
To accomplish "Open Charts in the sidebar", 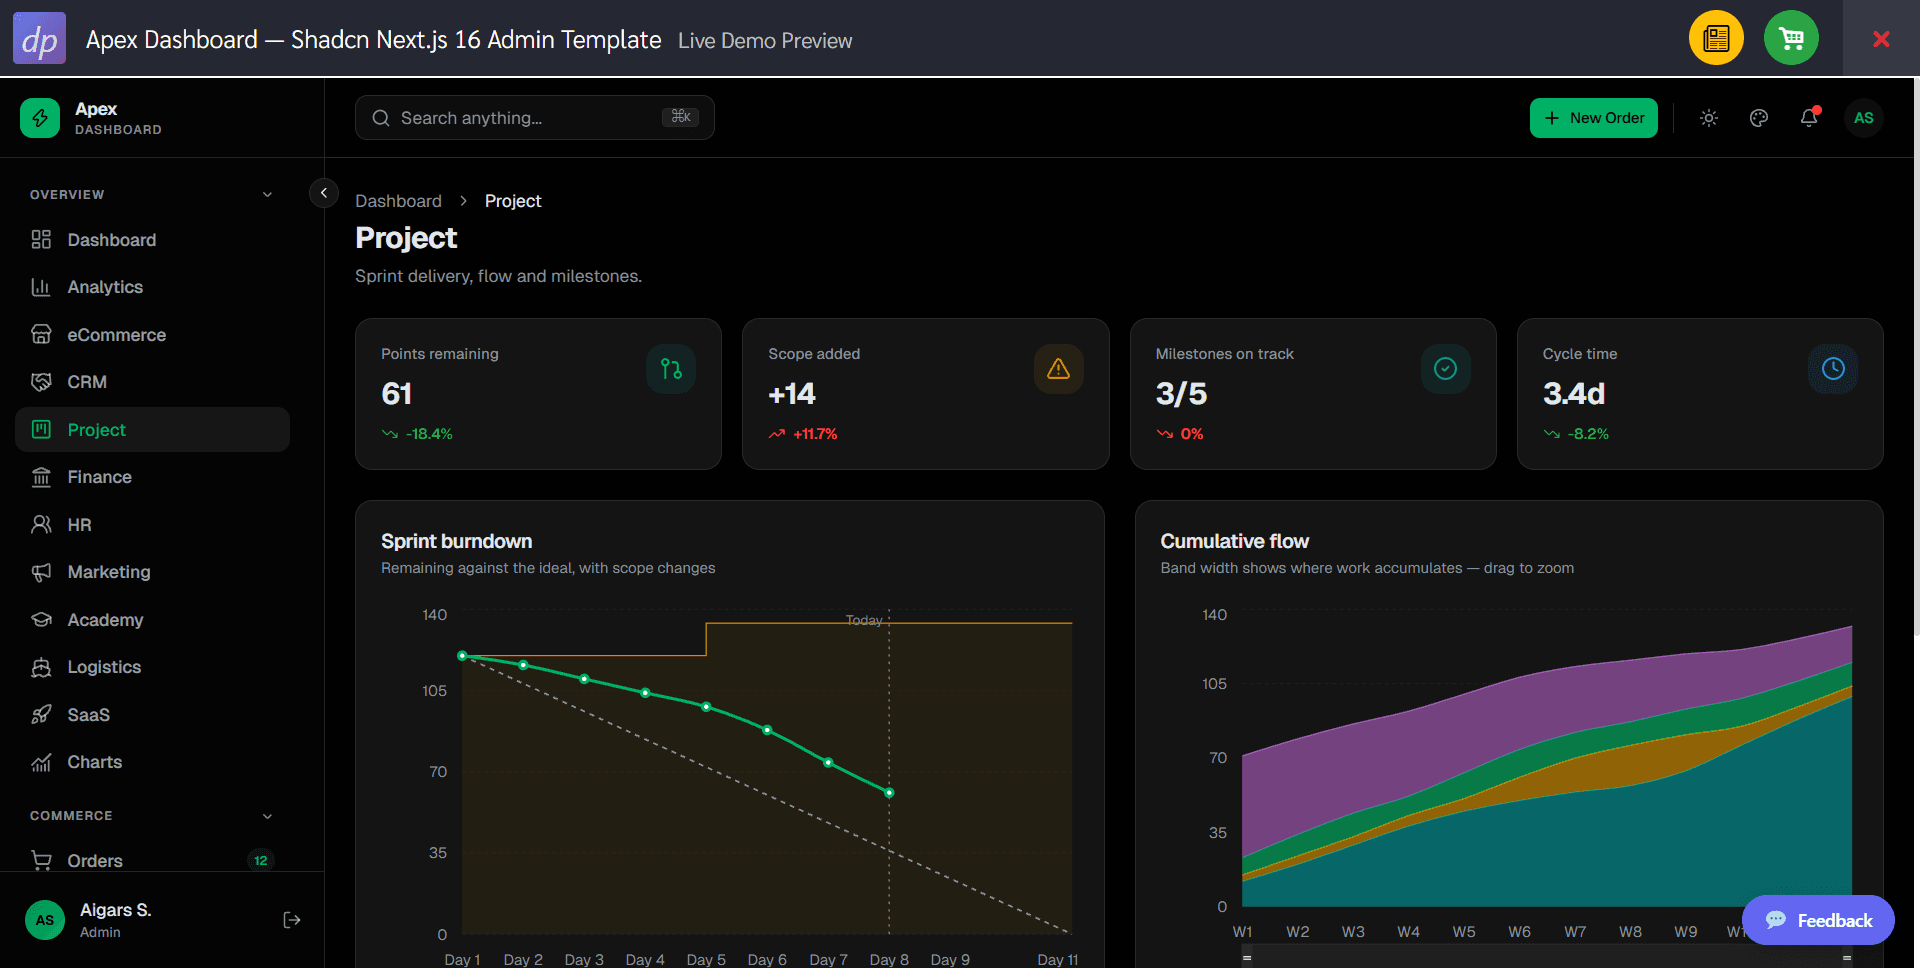I will coord(152,762).
